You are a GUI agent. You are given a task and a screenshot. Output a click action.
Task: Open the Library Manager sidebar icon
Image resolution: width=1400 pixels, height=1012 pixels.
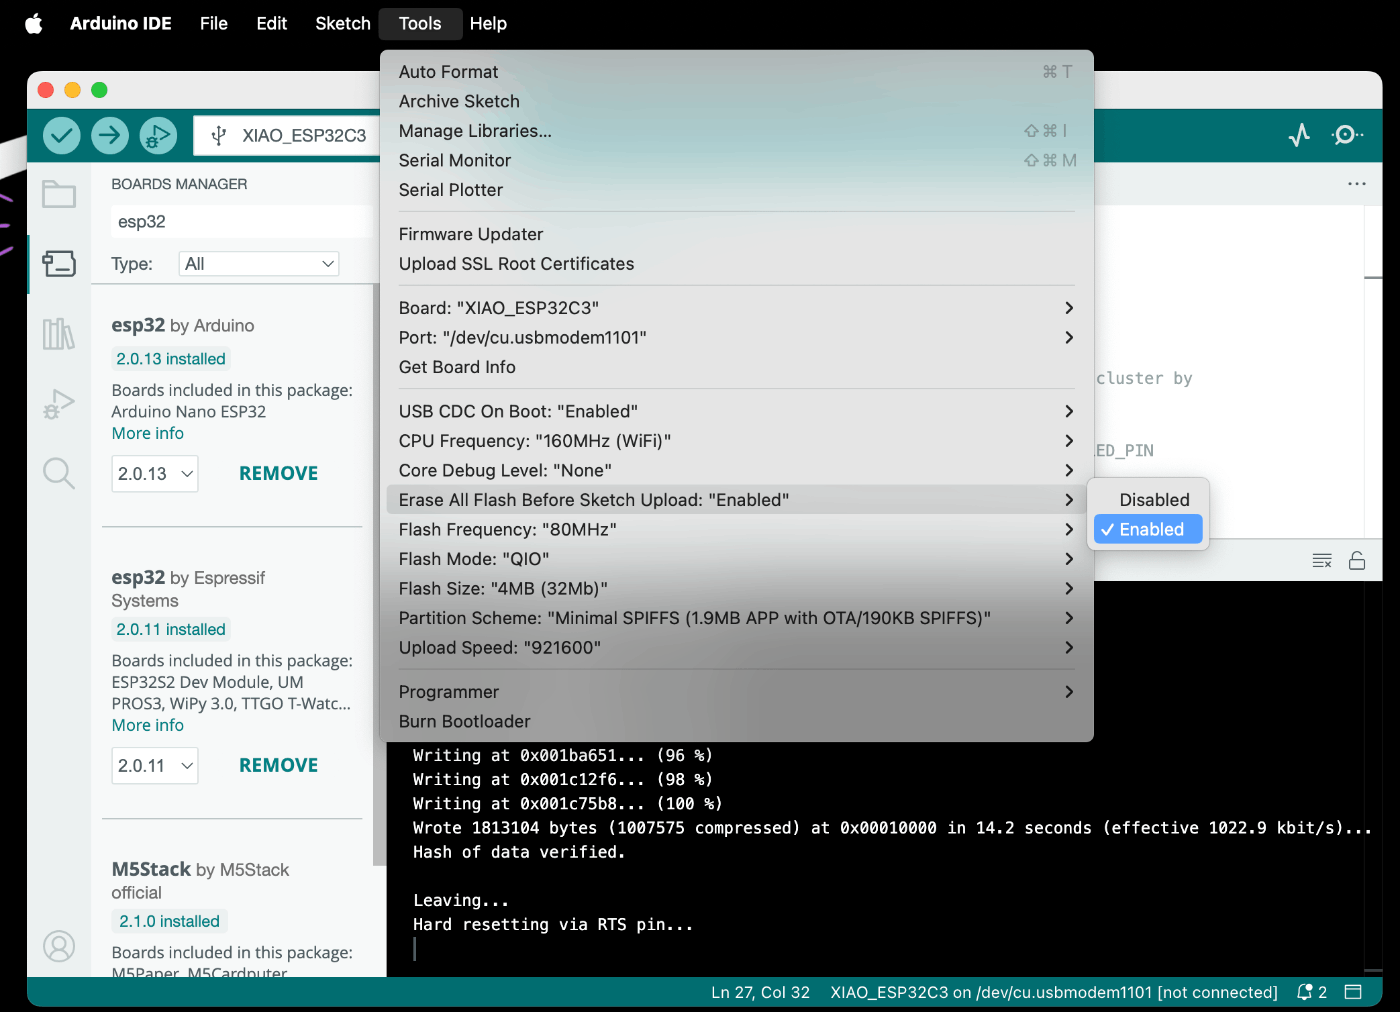[x=59, y=334]
